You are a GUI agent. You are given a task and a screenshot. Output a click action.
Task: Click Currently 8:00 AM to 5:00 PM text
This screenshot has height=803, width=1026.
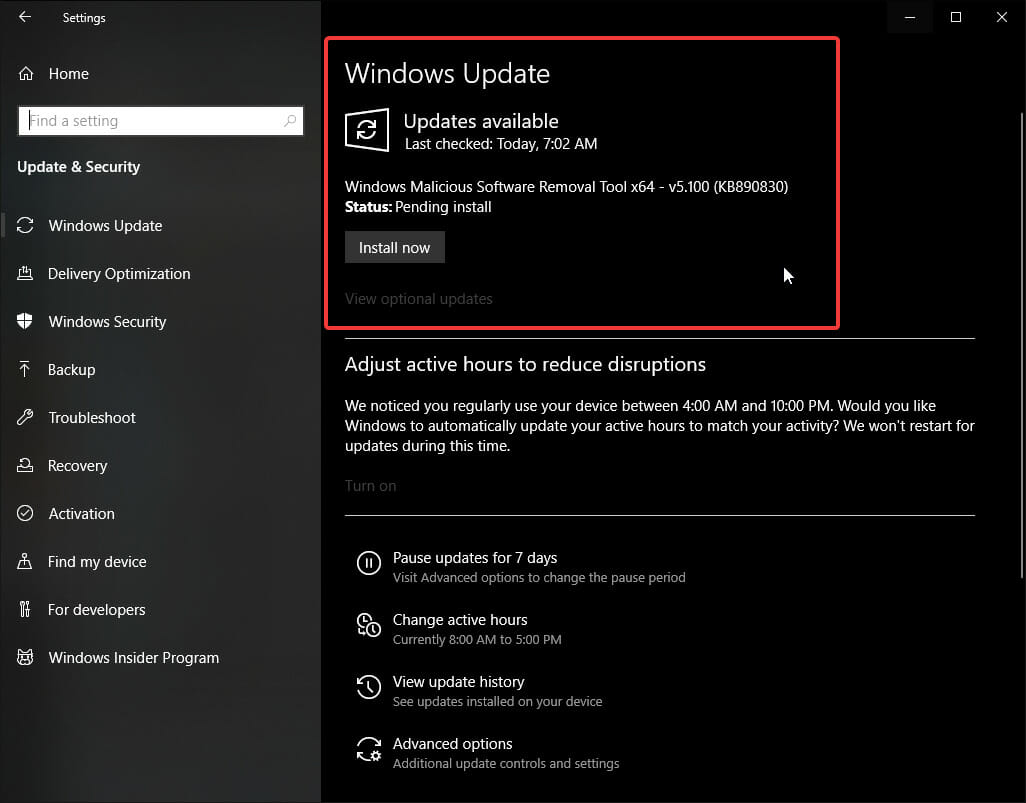pyautogui.click(x=477, y=639)
